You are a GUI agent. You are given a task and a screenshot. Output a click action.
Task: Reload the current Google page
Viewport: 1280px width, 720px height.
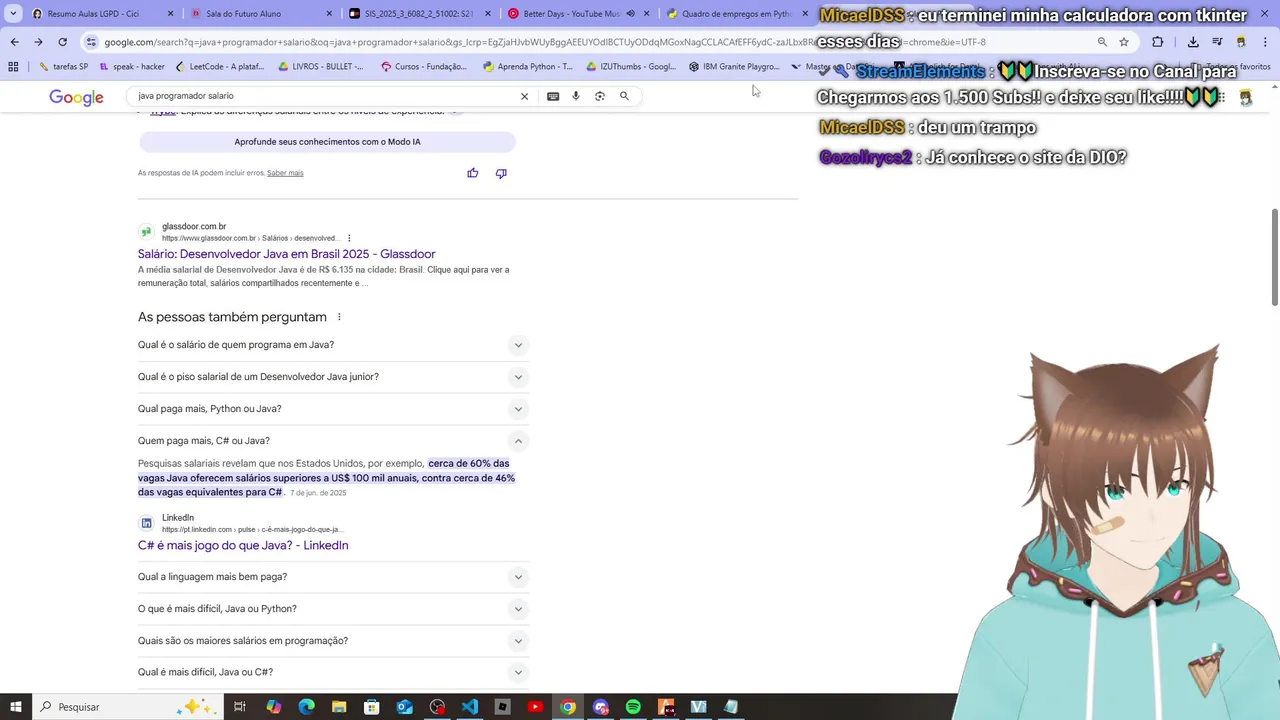pos(62,42)
